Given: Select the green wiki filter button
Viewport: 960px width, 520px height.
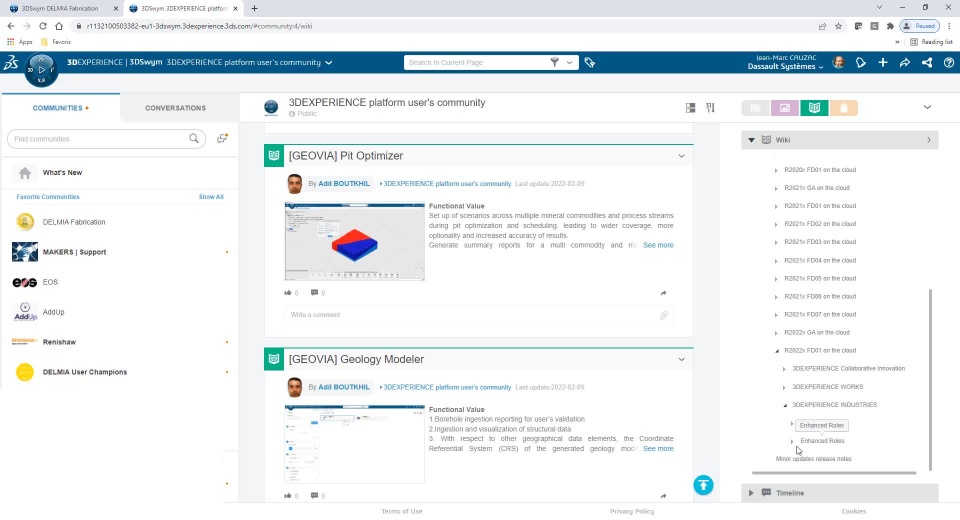Looking at the screenshot, I should 814,108.
